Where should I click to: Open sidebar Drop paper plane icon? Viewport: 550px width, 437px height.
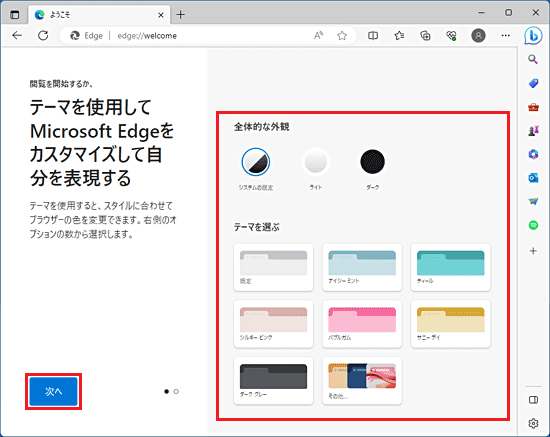[533, 201]
